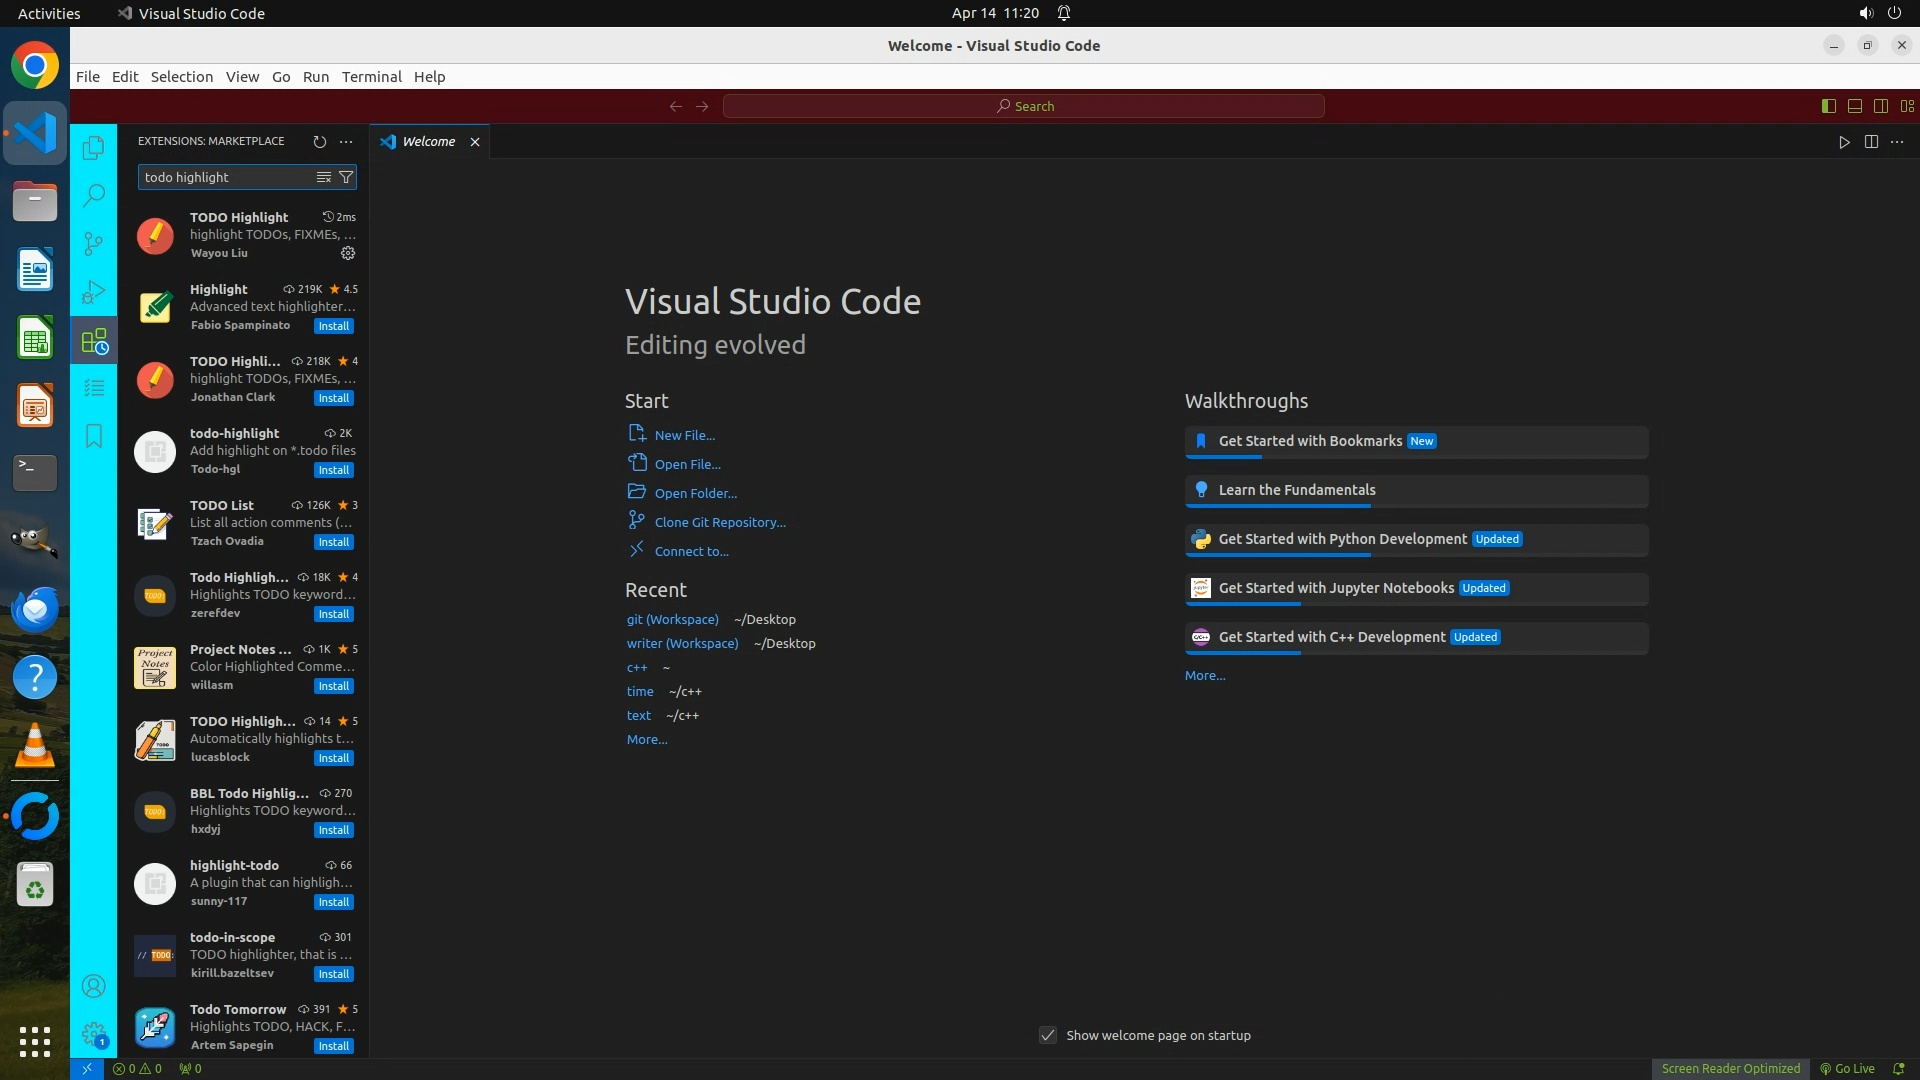
Task: Refresh the extensions marketplace list
Action: coord(319,142)
